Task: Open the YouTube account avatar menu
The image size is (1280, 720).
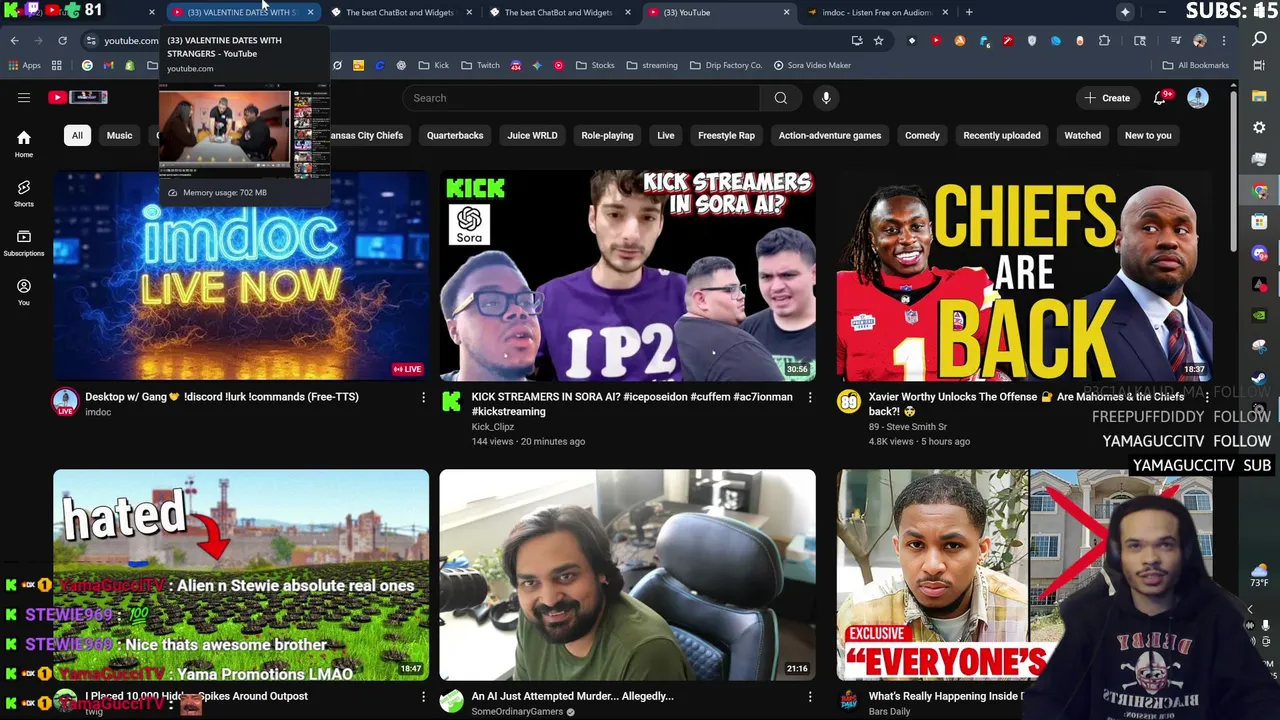Action: click(x=1198, y=98)
